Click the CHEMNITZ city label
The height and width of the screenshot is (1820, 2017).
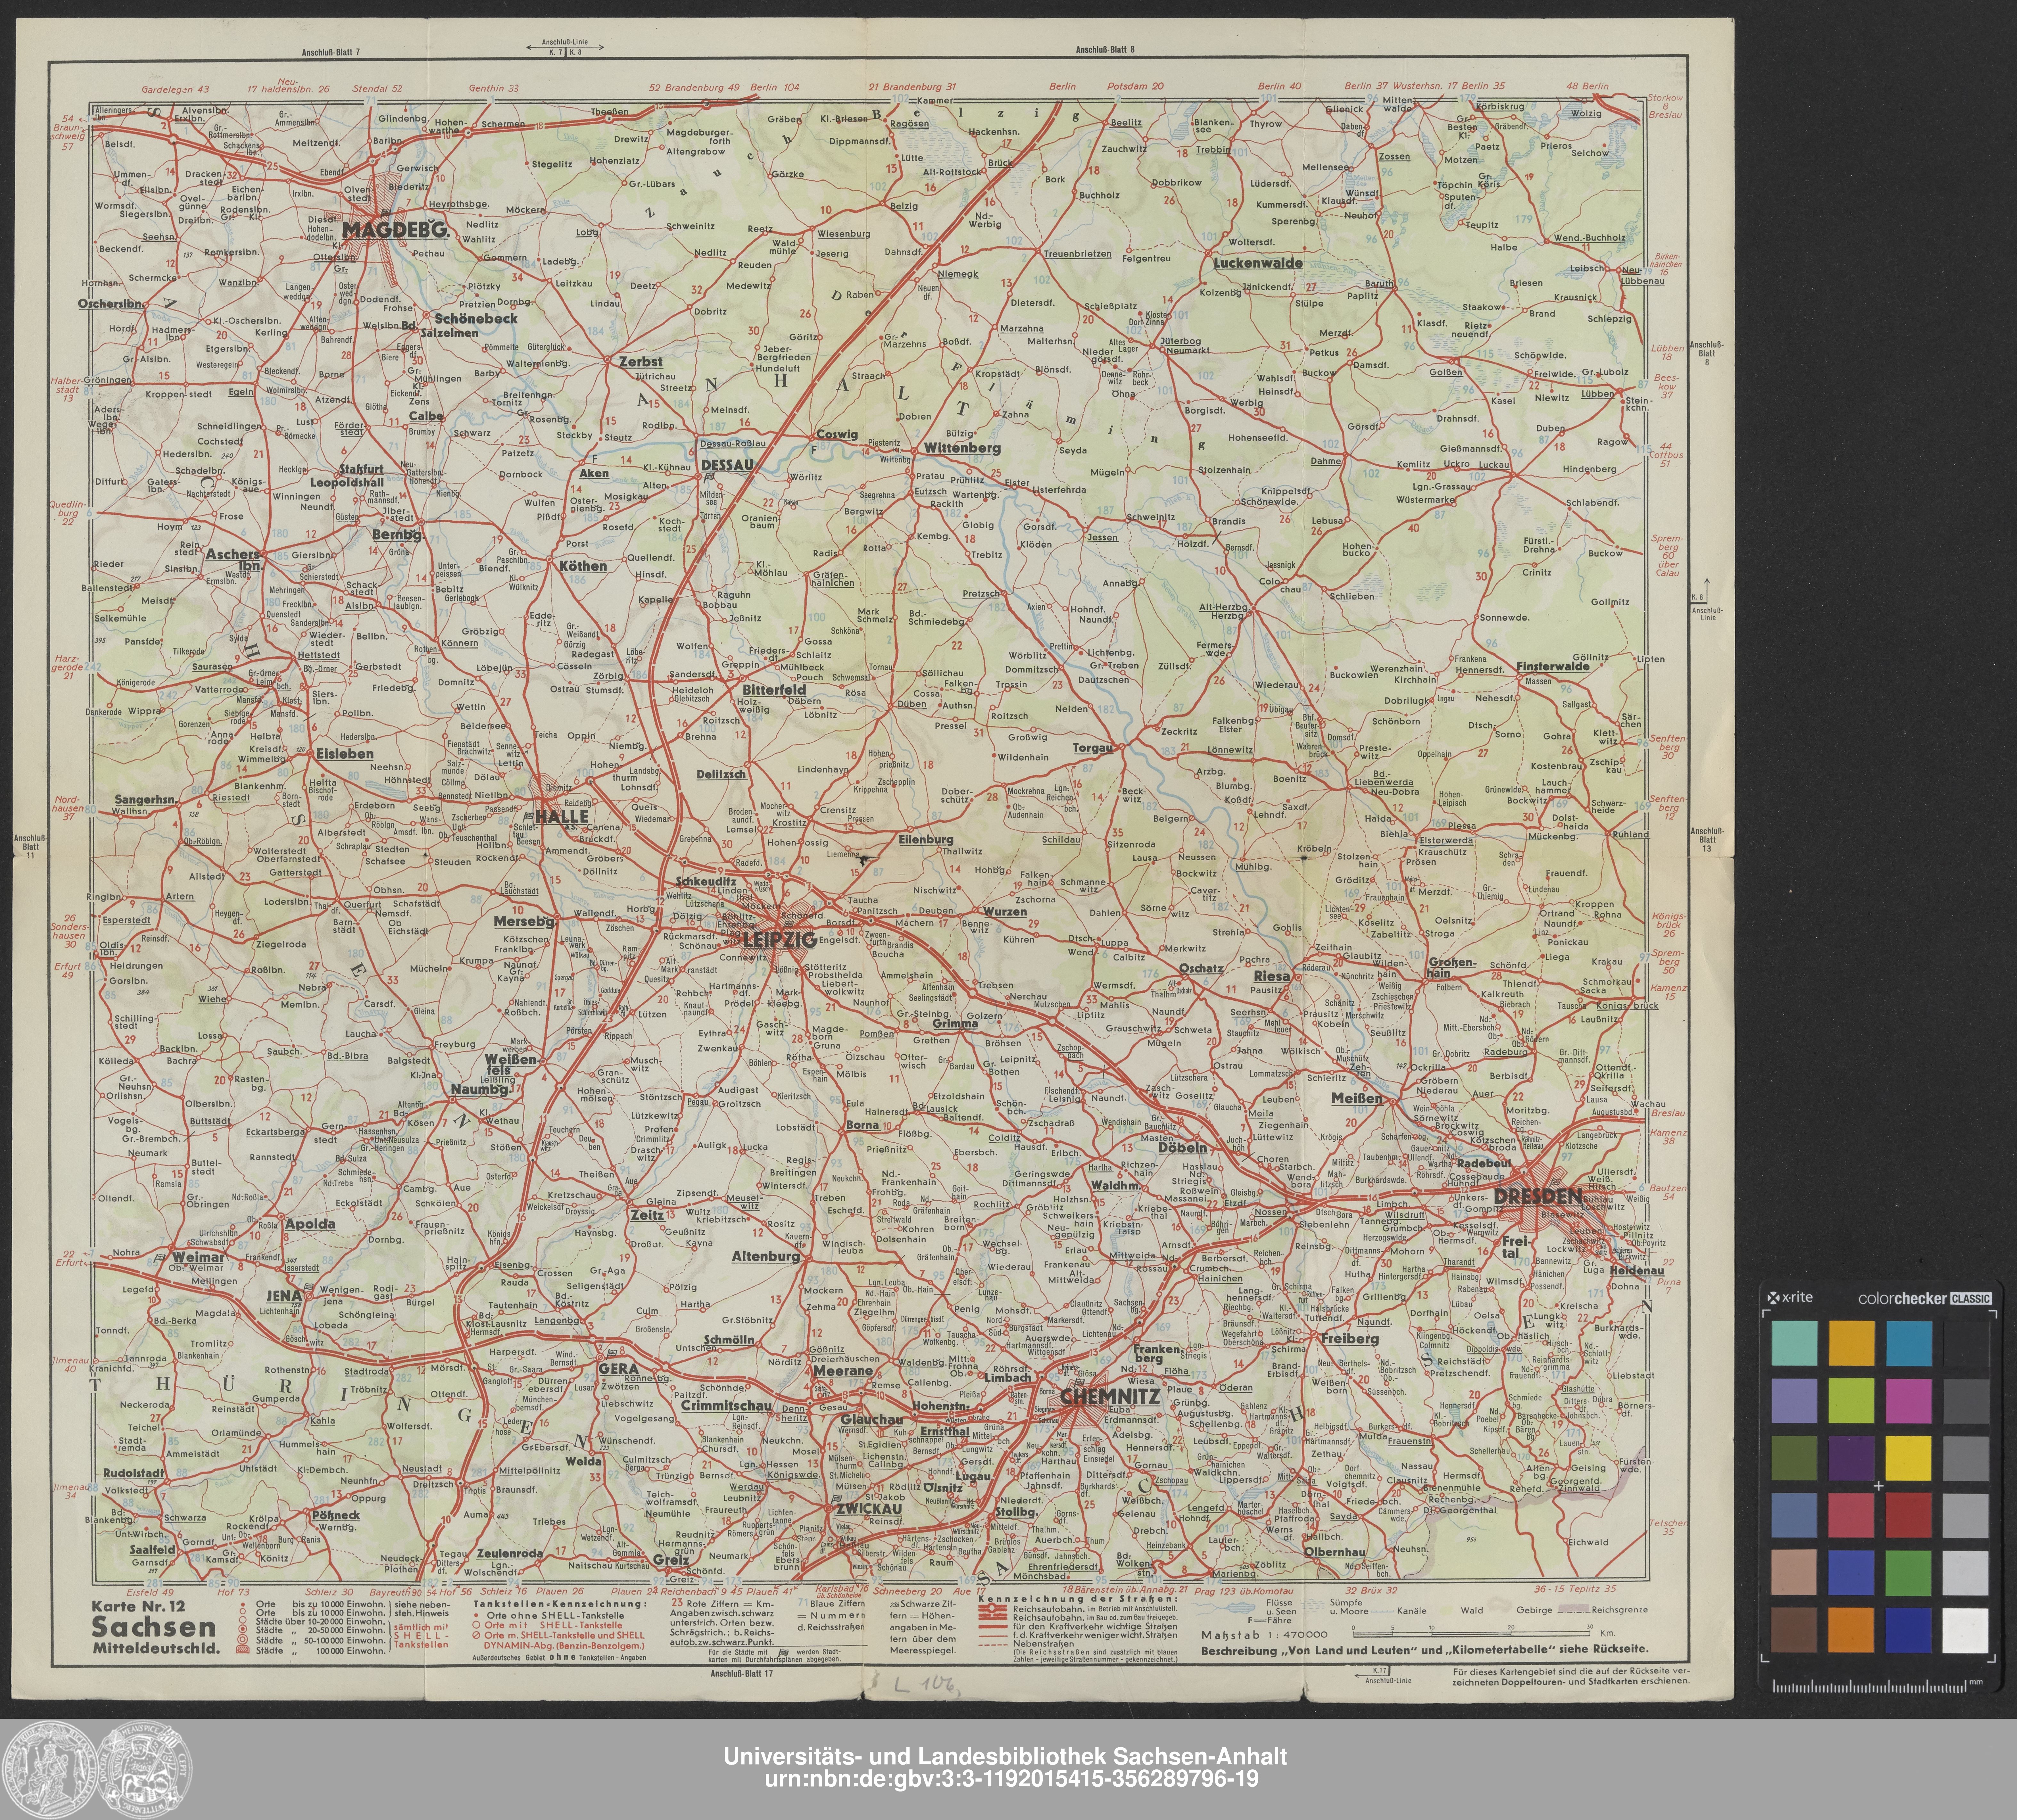point(1110,1397)
